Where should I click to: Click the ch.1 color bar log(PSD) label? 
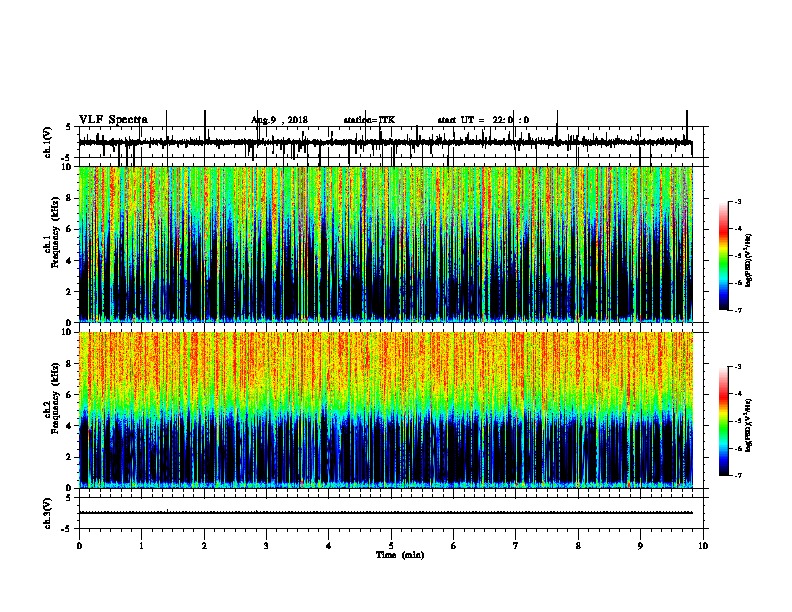coord(749,261)
